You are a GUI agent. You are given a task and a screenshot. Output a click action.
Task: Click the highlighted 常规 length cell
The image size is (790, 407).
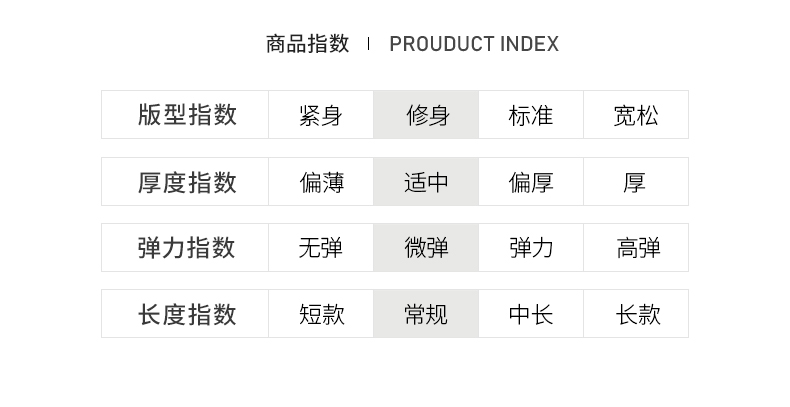(x=427, y=314)
